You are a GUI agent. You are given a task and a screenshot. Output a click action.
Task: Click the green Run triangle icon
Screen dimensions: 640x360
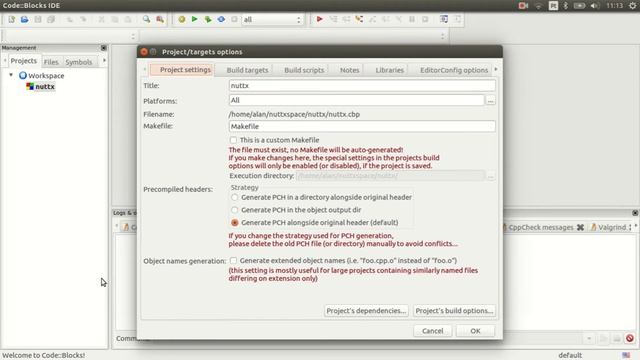click(x=195, y=19)
